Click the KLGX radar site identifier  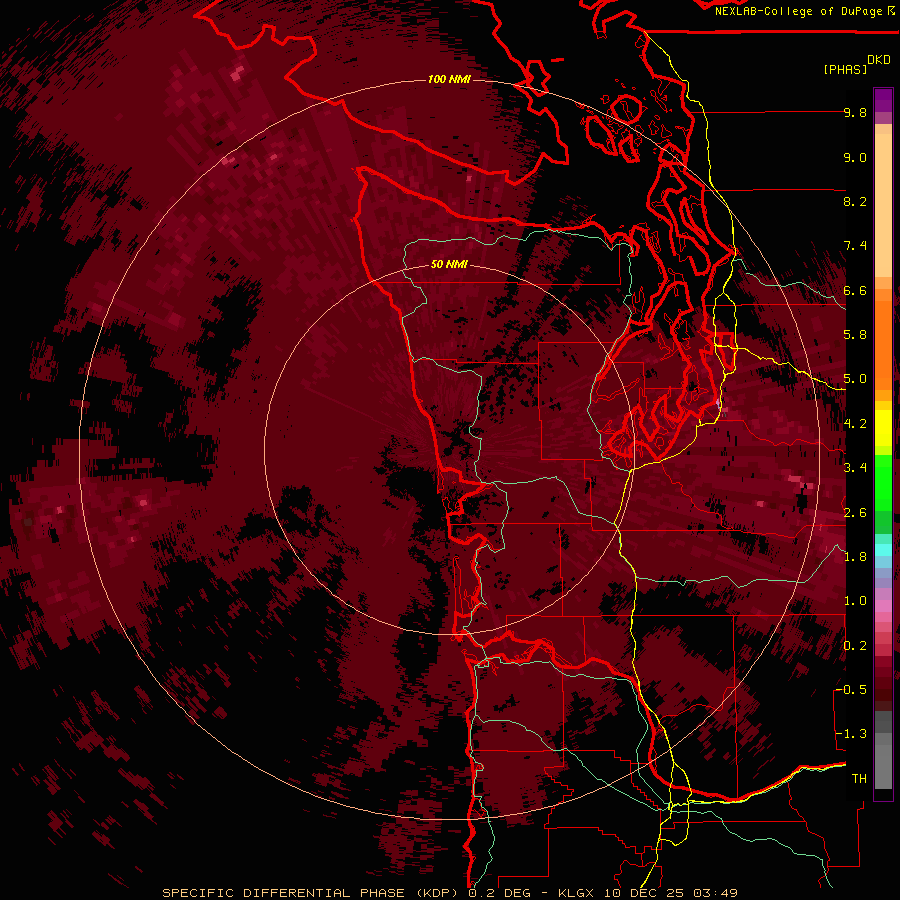coord(577,893)
